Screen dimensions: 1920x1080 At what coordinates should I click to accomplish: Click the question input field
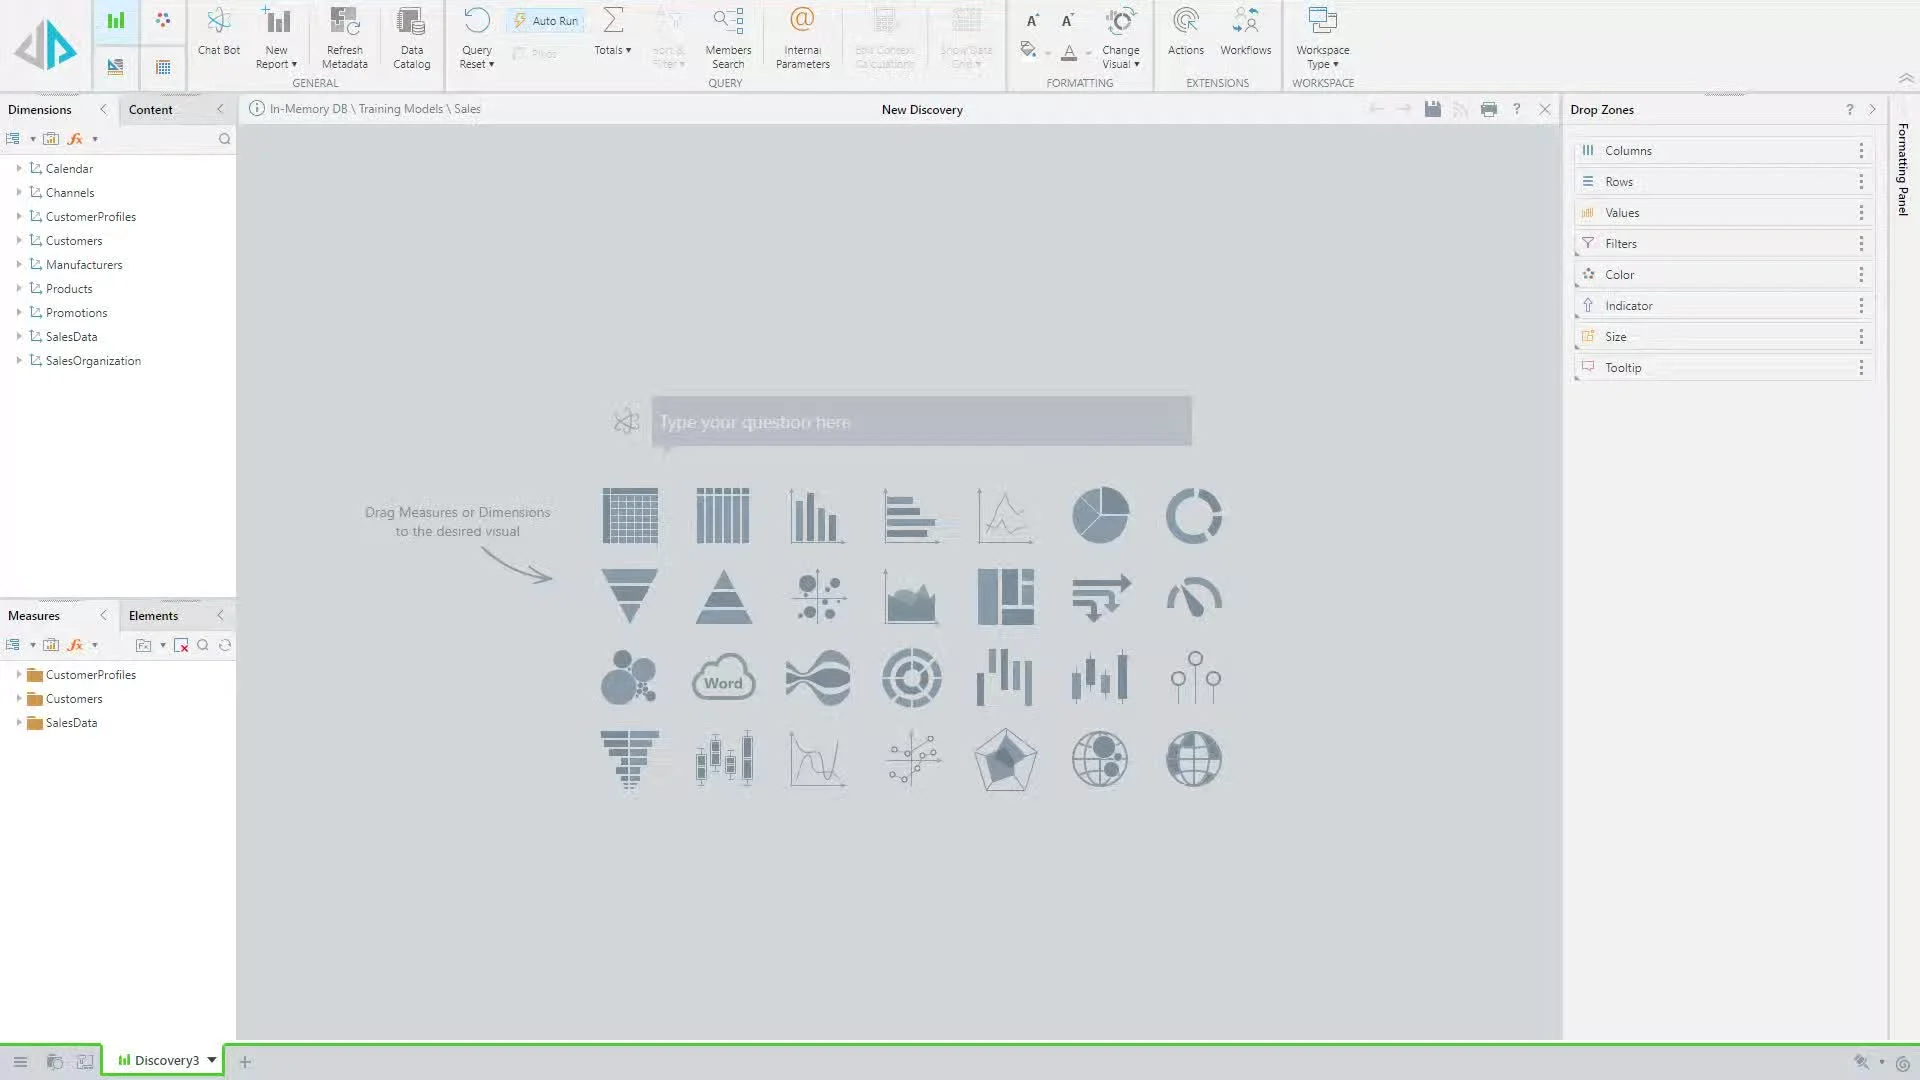[x=921, y=422]
